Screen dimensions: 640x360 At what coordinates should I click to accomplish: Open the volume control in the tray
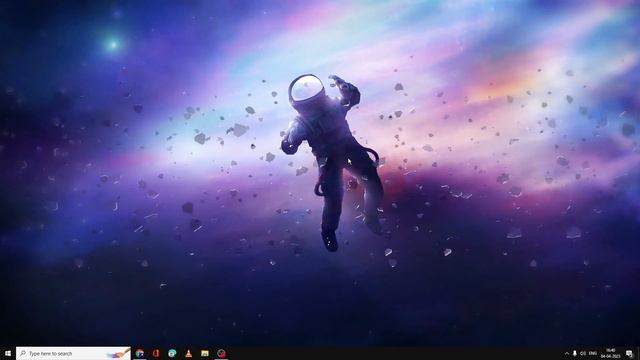[x=583, y=353]
